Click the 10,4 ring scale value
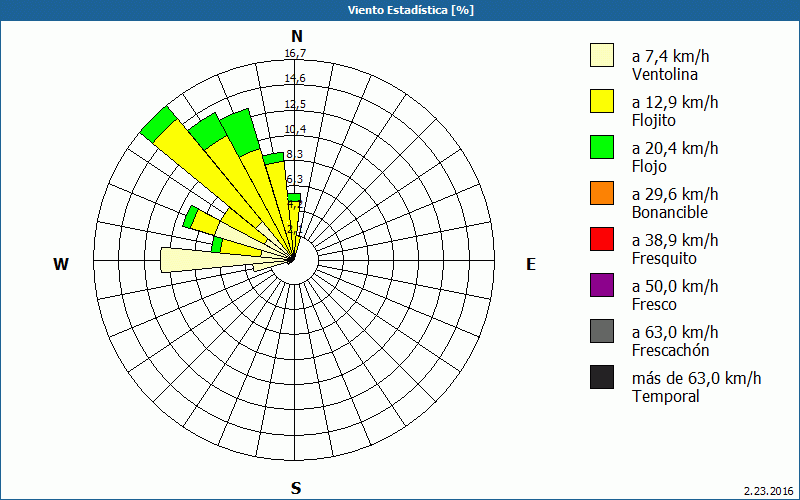Image resolution: width=800 pixels, height=500 pixels. click(x=295, y=129)
